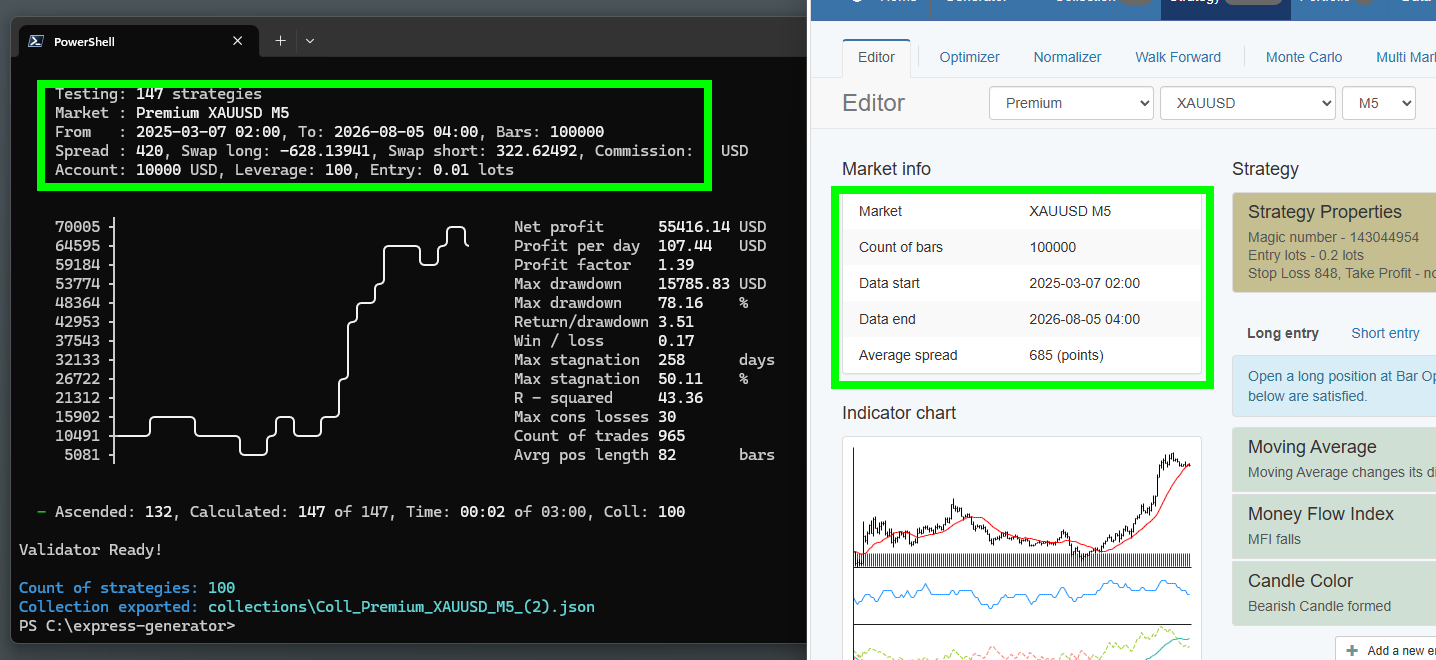Click the Add a new rule button
The image size is (1436, 660).
1386,649
